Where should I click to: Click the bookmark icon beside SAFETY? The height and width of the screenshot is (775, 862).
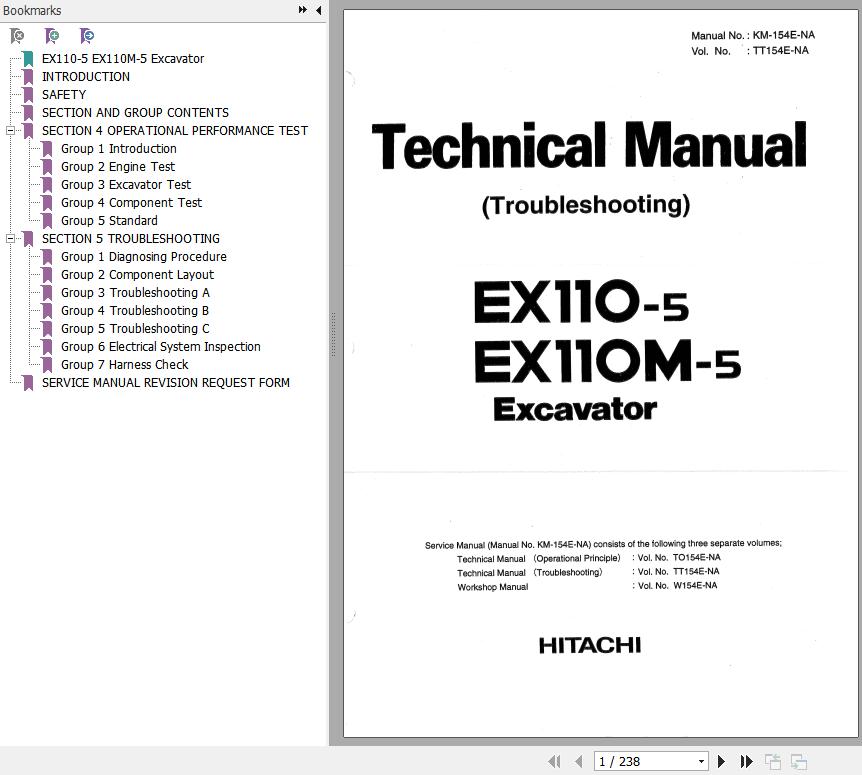(28, 95)
